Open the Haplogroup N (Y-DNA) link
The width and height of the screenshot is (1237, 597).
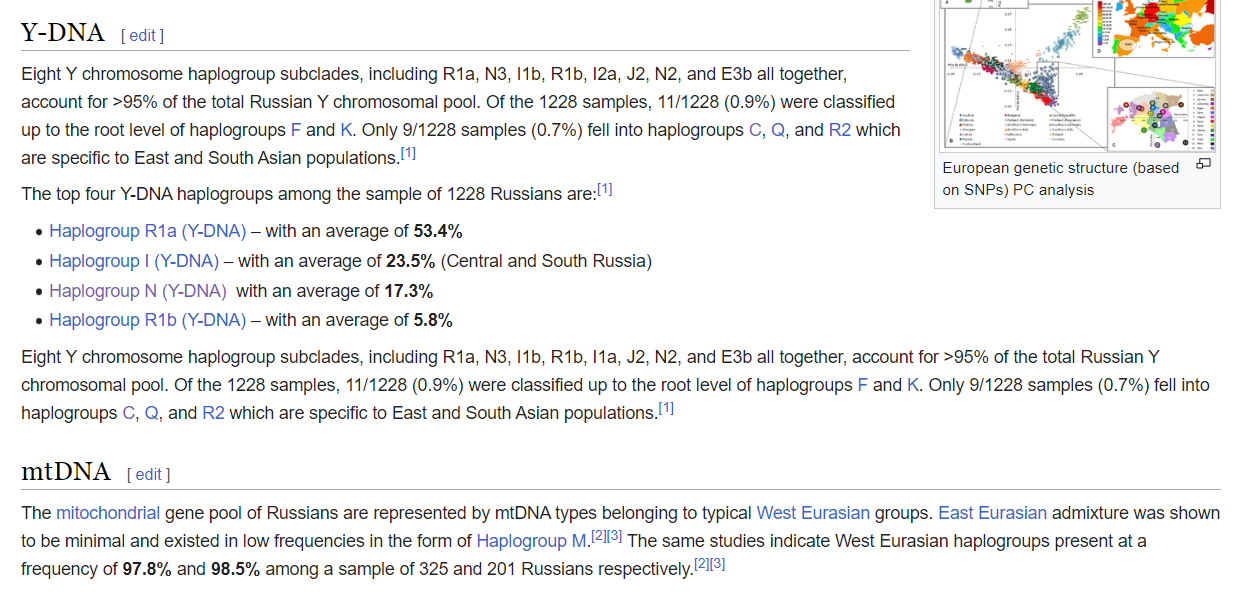(137, 291)
